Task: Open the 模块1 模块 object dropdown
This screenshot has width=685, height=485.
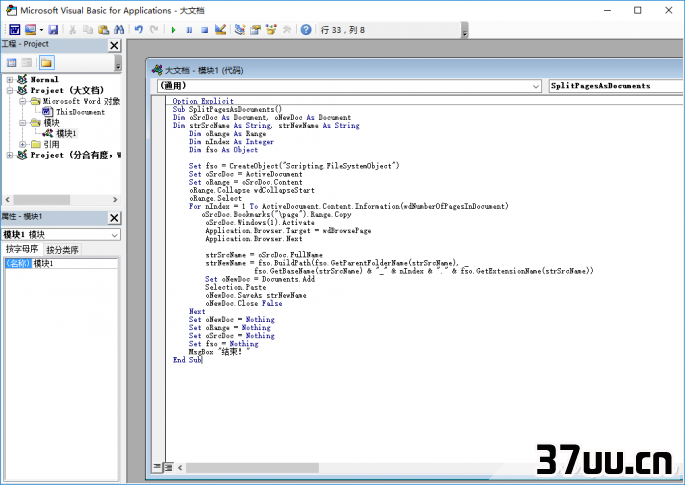Action: point(114,235)
